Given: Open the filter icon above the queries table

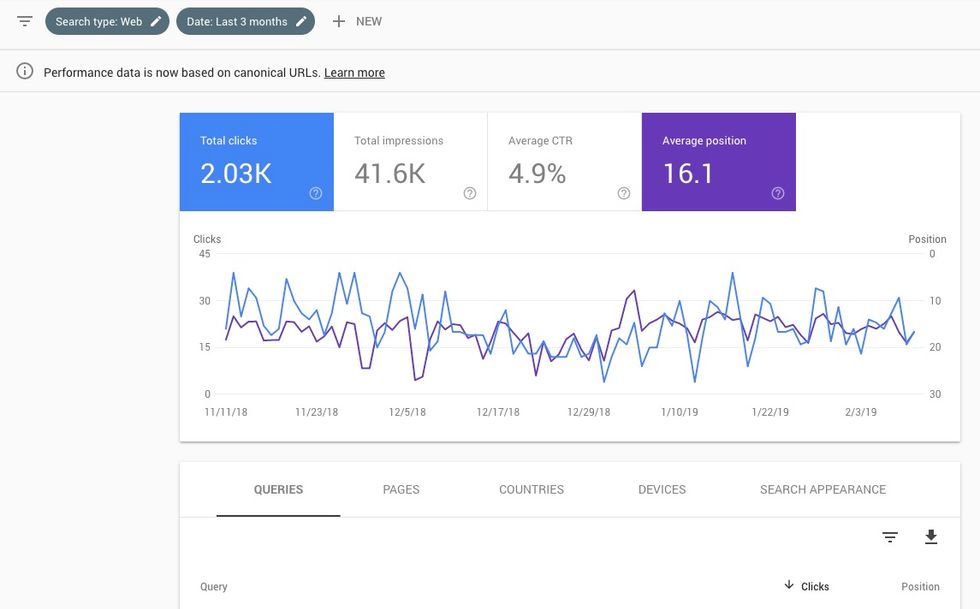Looking at the screenshot, I should click(x=889, y=537).
